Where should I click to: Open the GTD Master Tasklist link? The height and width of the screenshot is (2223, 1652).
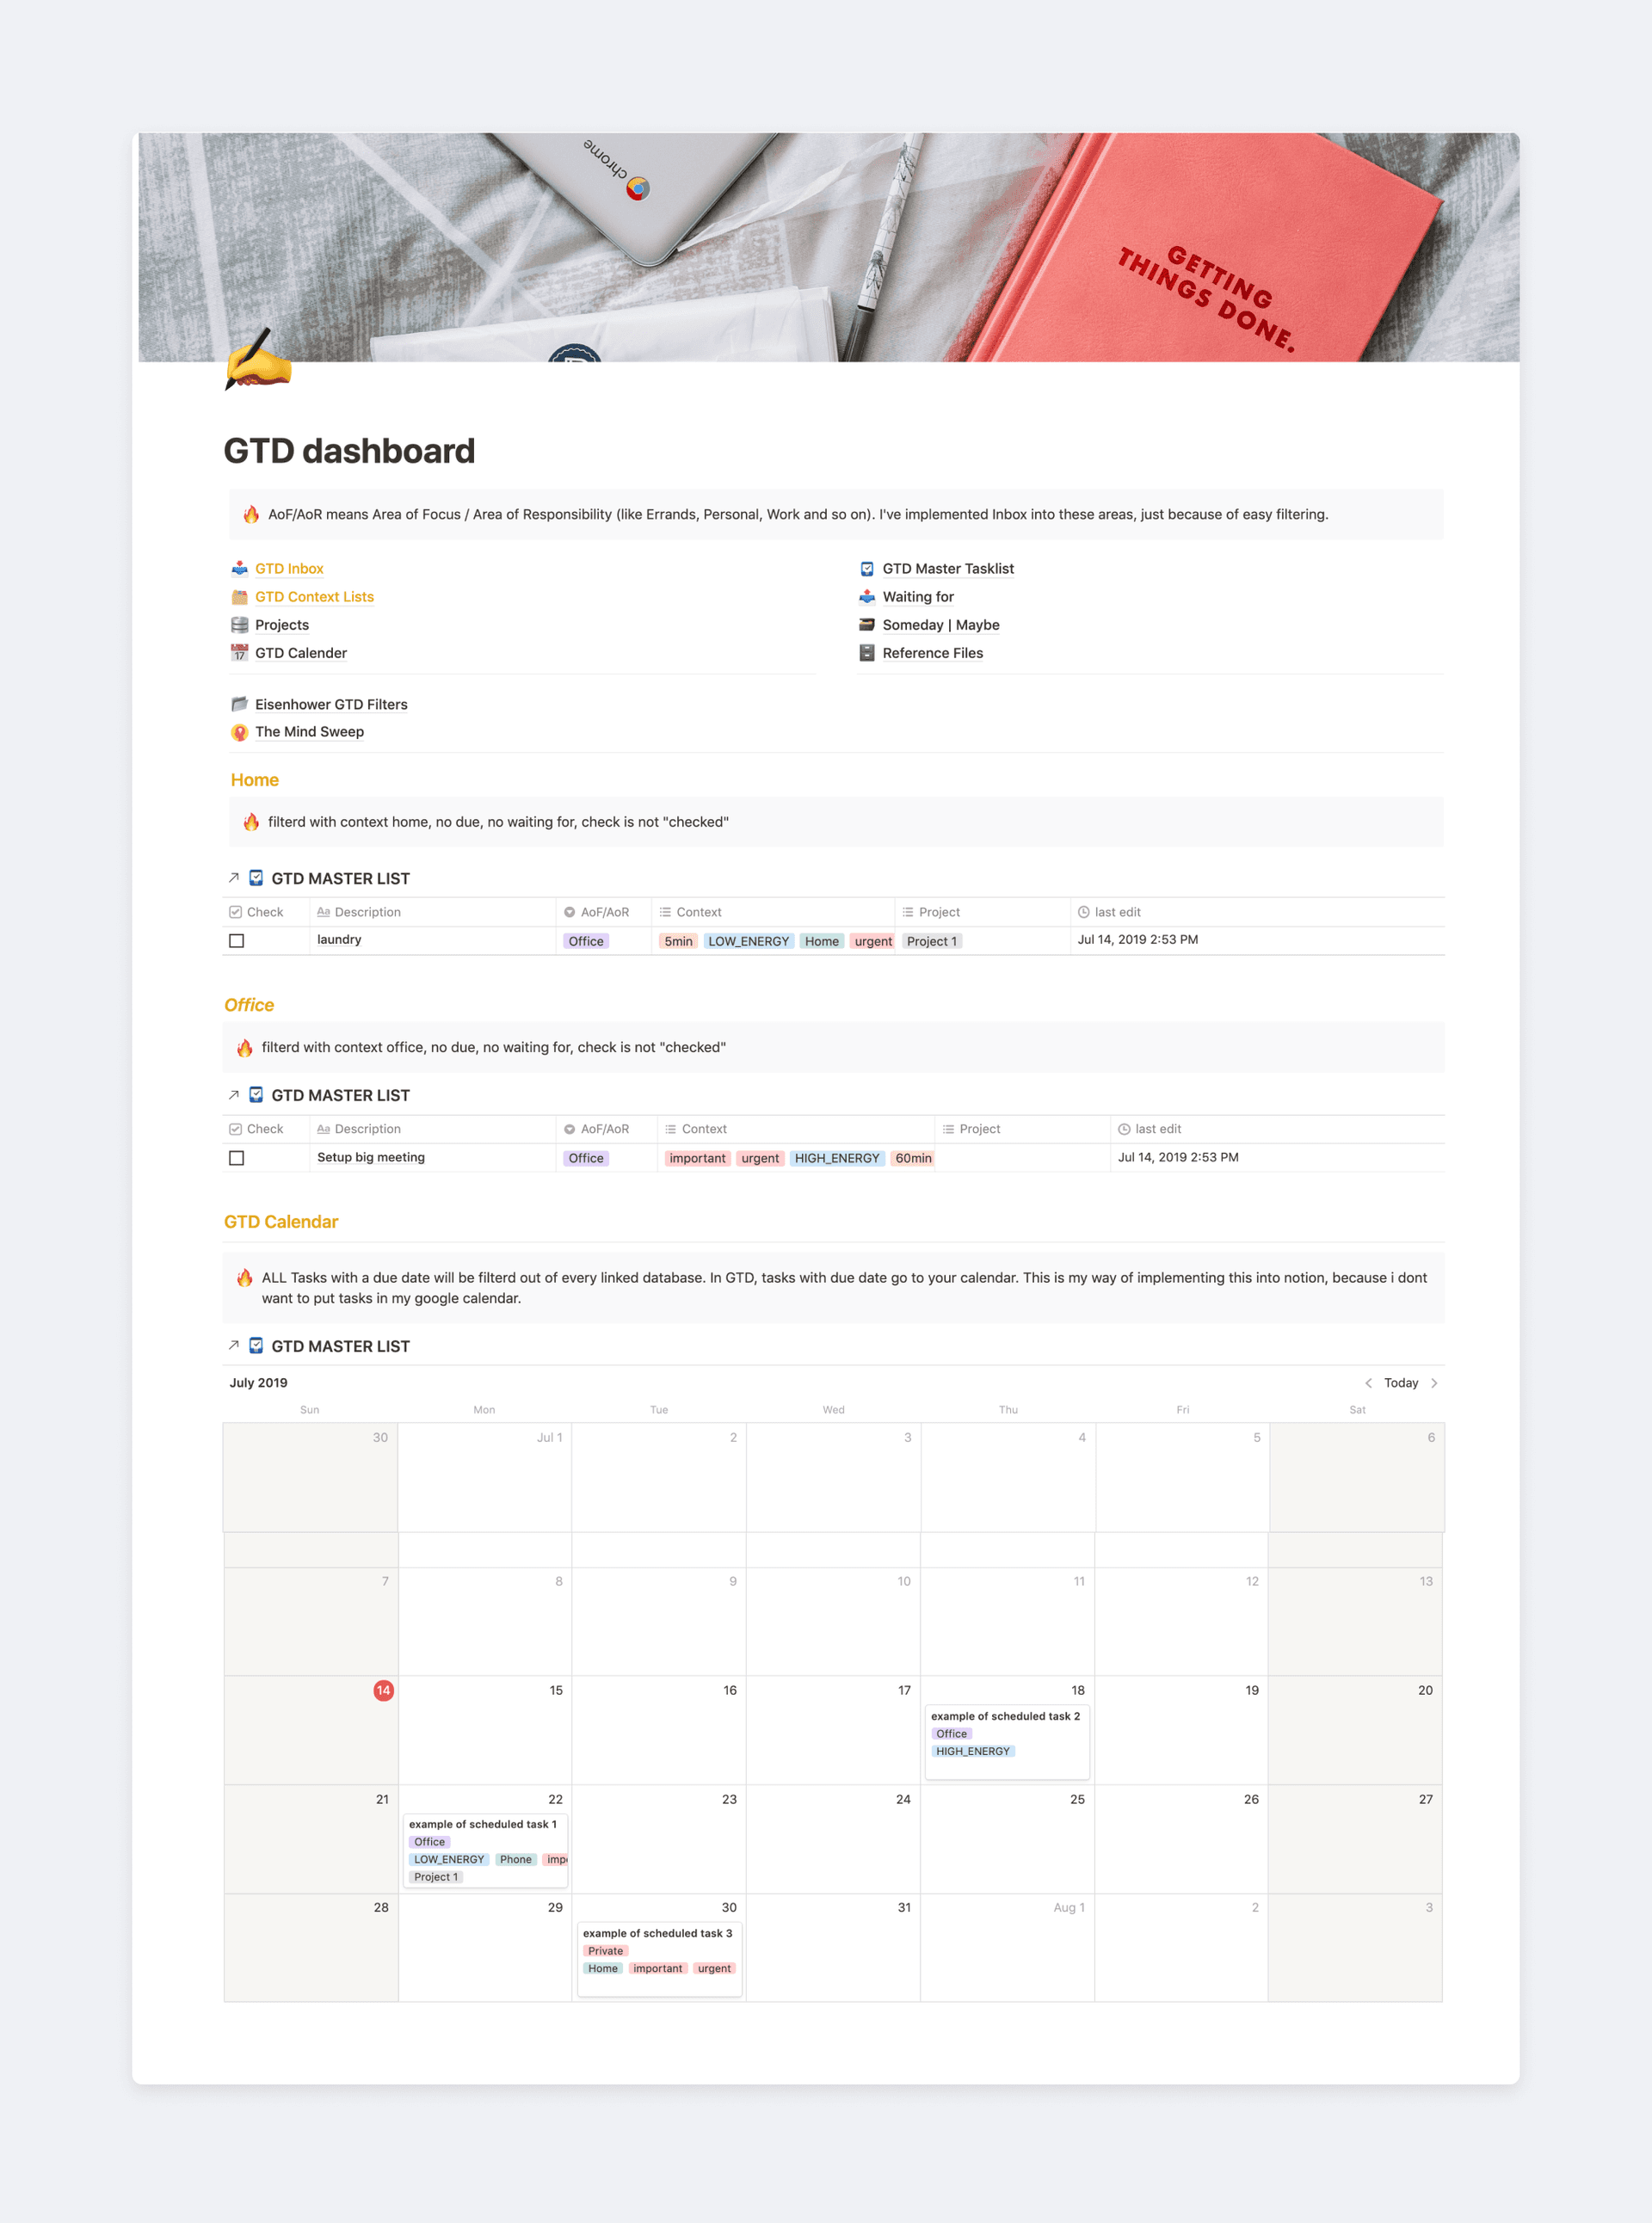[948, 568]
